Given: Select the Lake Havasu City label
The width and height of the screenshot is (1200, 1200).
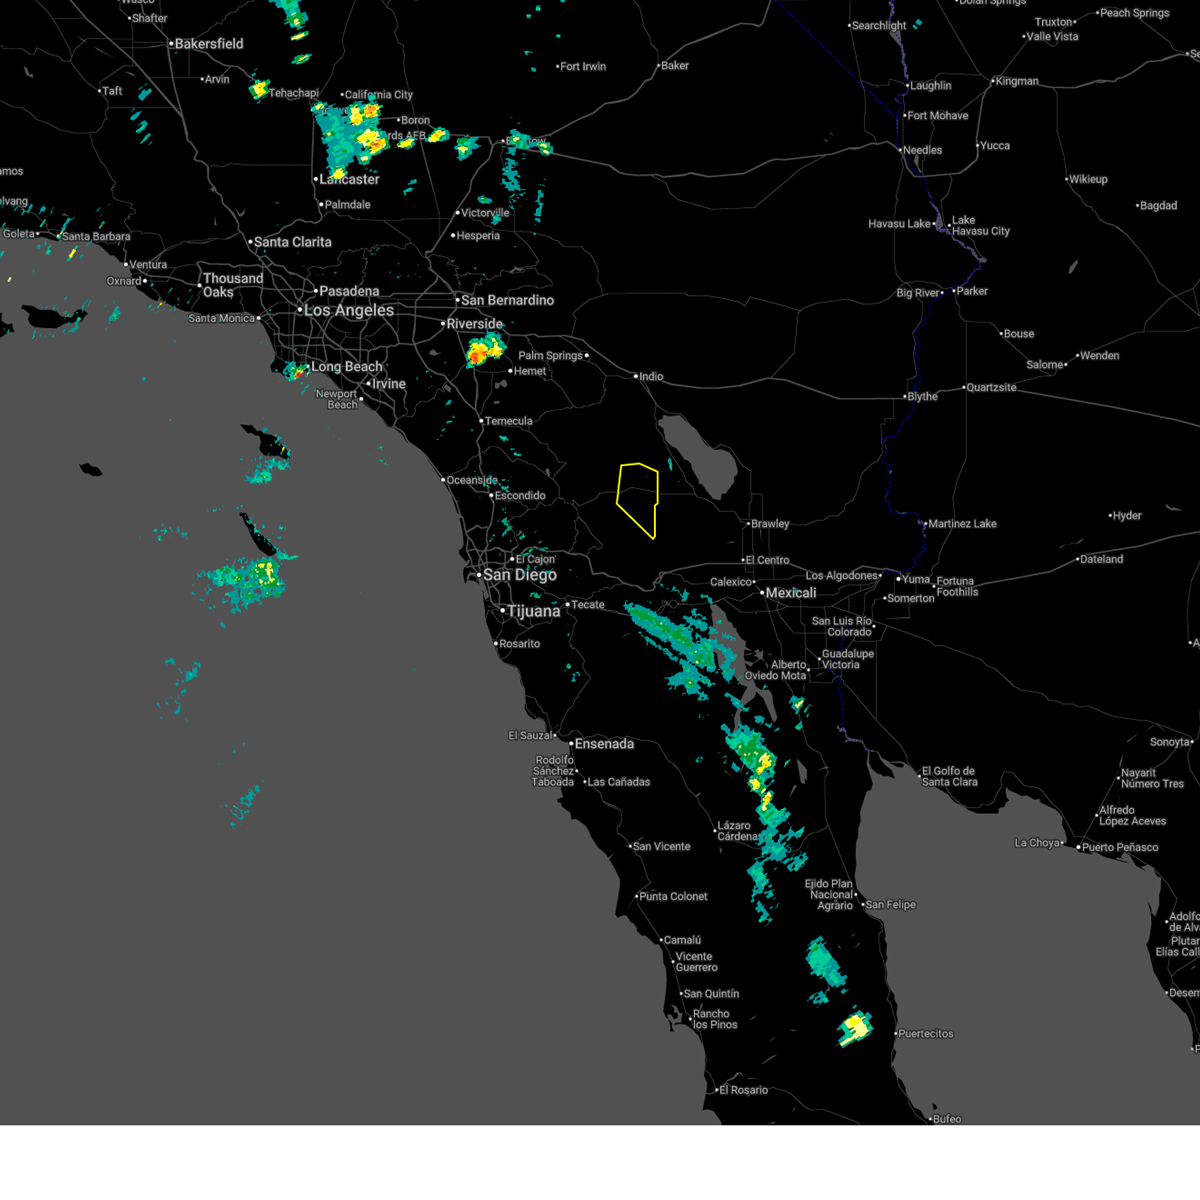Looking at the screenshot, I should (x=980, y=226).
